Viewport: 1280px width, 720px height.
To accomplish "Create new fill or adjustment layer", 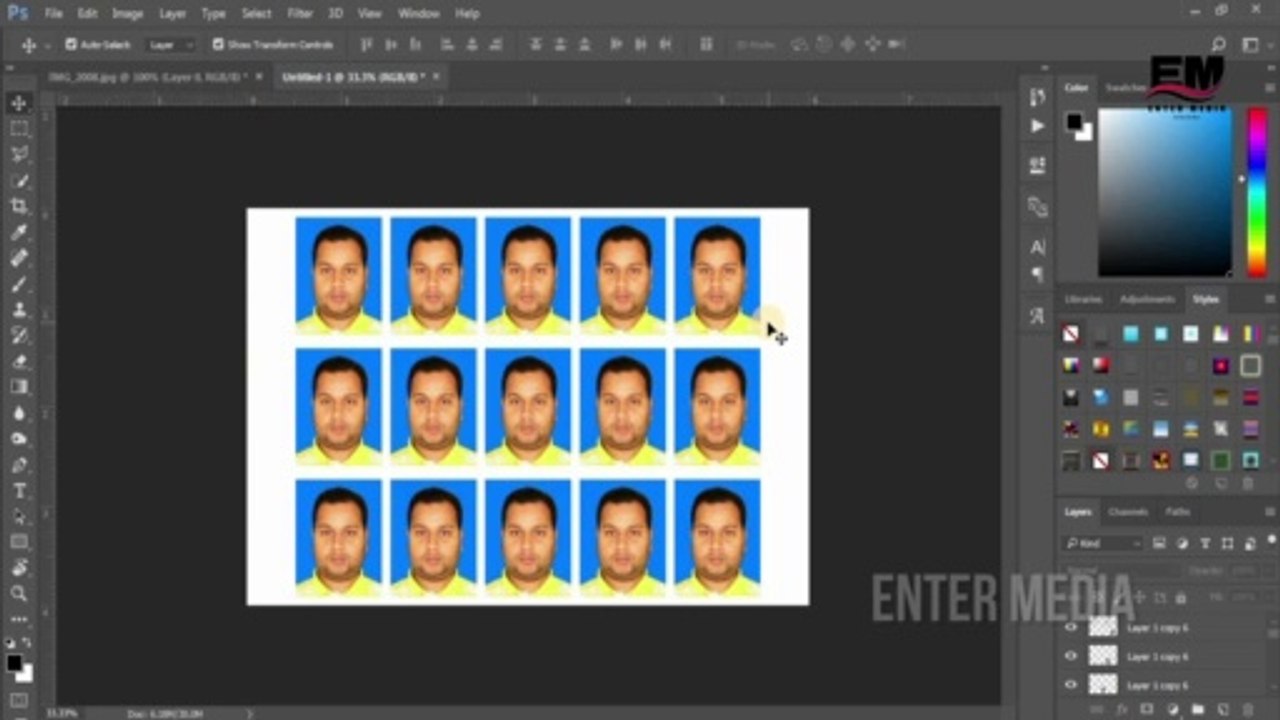I will (1173, 710).
